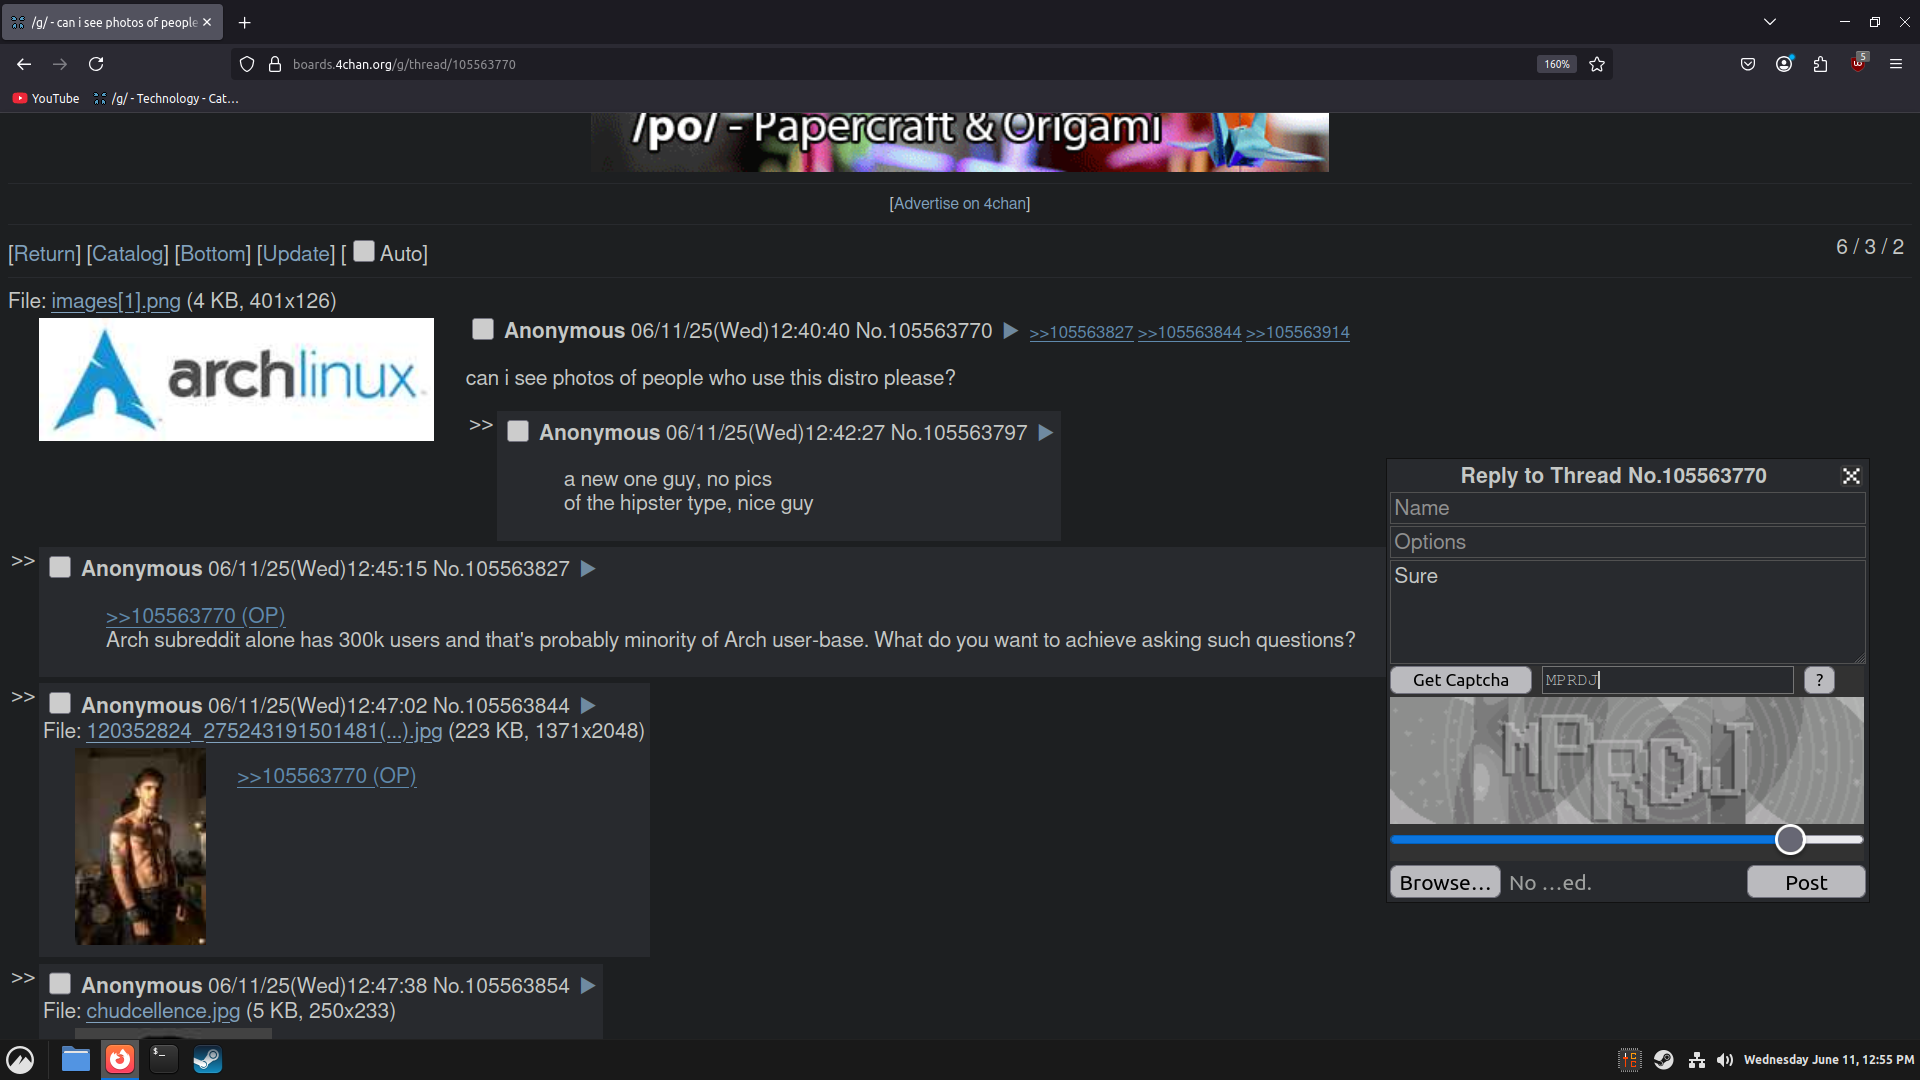Follow backlink >>105563827 on the OP

1081,332
